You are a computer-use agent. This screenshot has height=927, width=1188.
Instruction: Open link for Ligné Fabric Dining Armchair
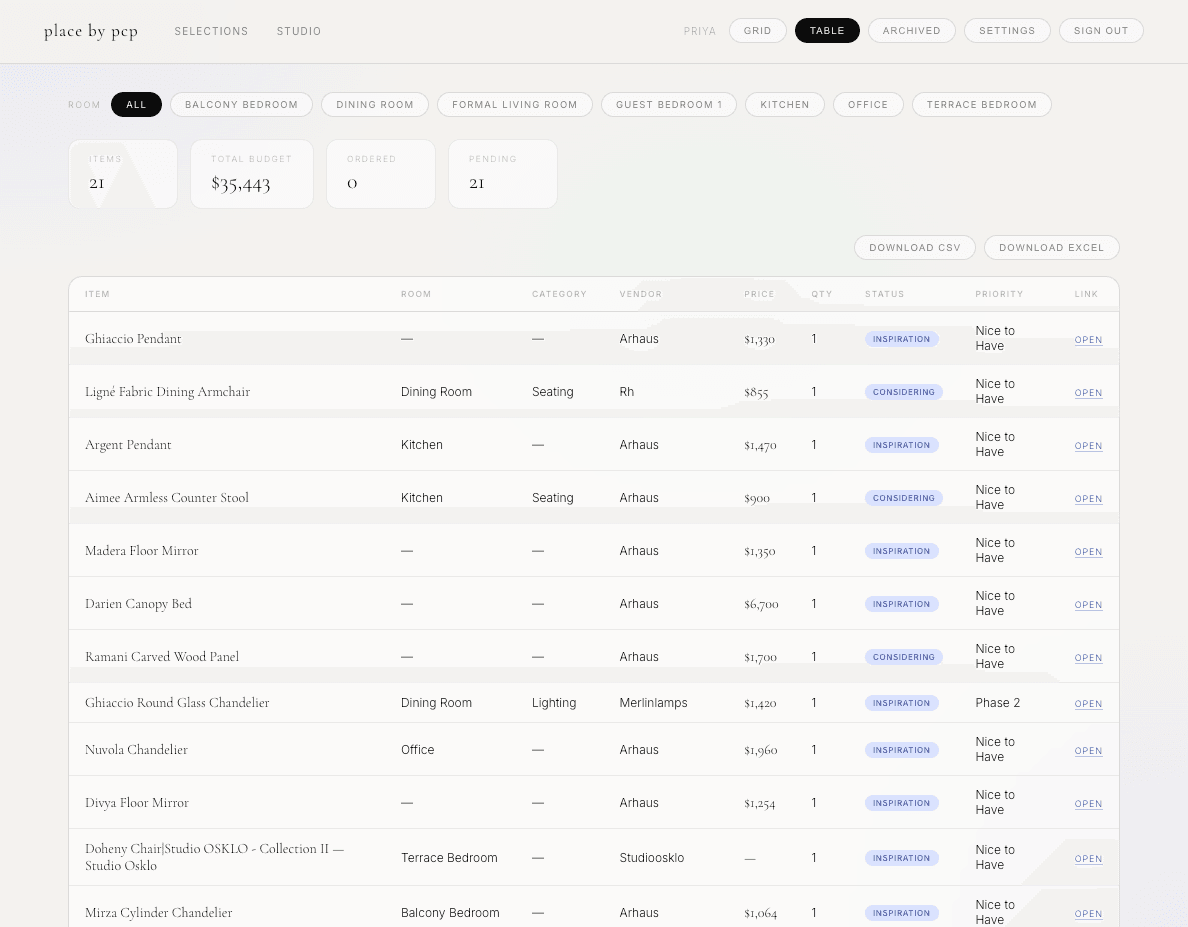tap(1088, 392)
